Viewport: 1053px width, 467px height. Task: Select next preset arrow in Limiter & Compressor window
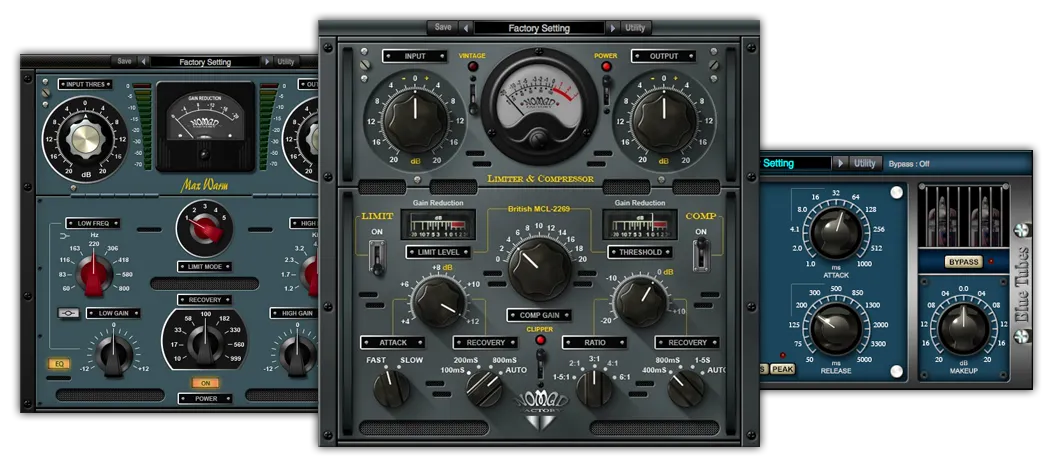(x=612, y=28)
